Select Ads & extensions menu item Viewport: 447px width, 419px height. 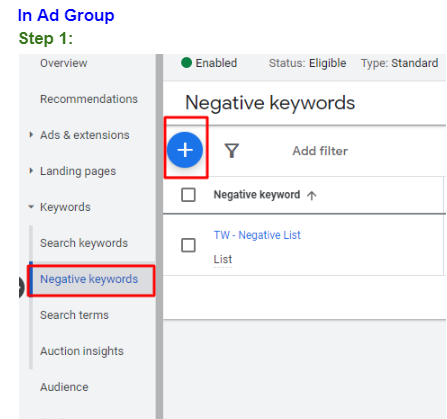[x=85, y=135]
